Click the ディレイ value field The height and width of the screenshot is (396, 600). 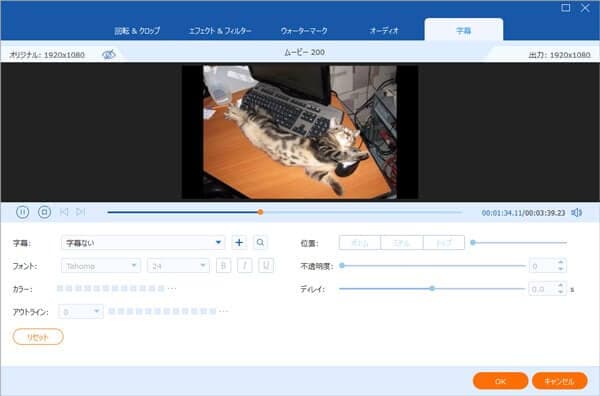click(x=542, y=289)
